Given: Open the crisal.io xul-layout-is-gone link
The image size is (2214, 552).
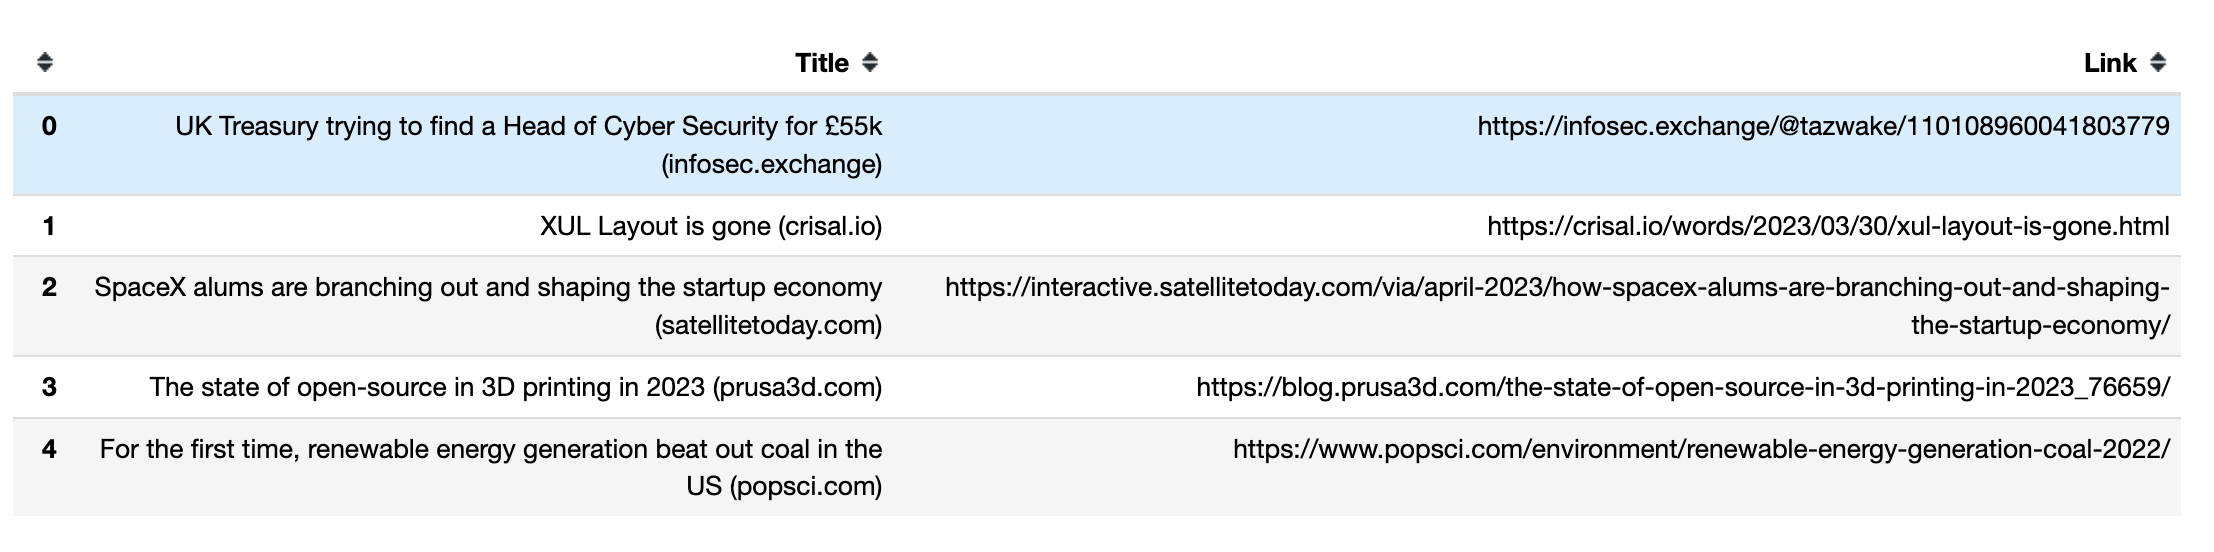Looking at the screenshot, I should 1827,226.
